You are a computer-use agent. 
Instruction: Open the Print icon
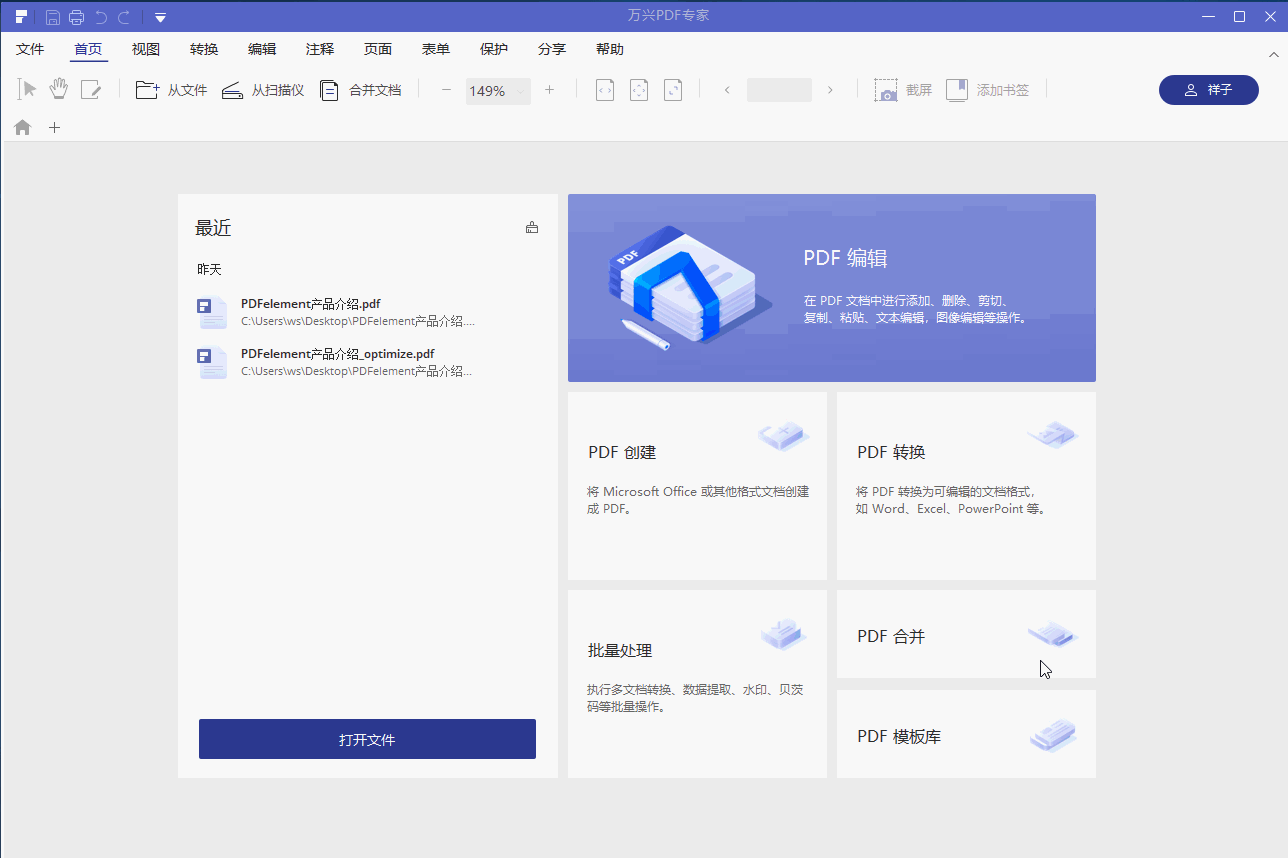tap(76, 16)
